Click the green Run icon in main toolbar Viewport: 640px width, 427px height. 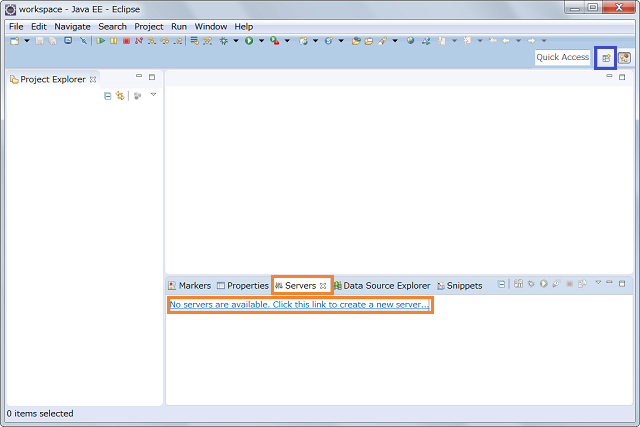click(249, 41)
